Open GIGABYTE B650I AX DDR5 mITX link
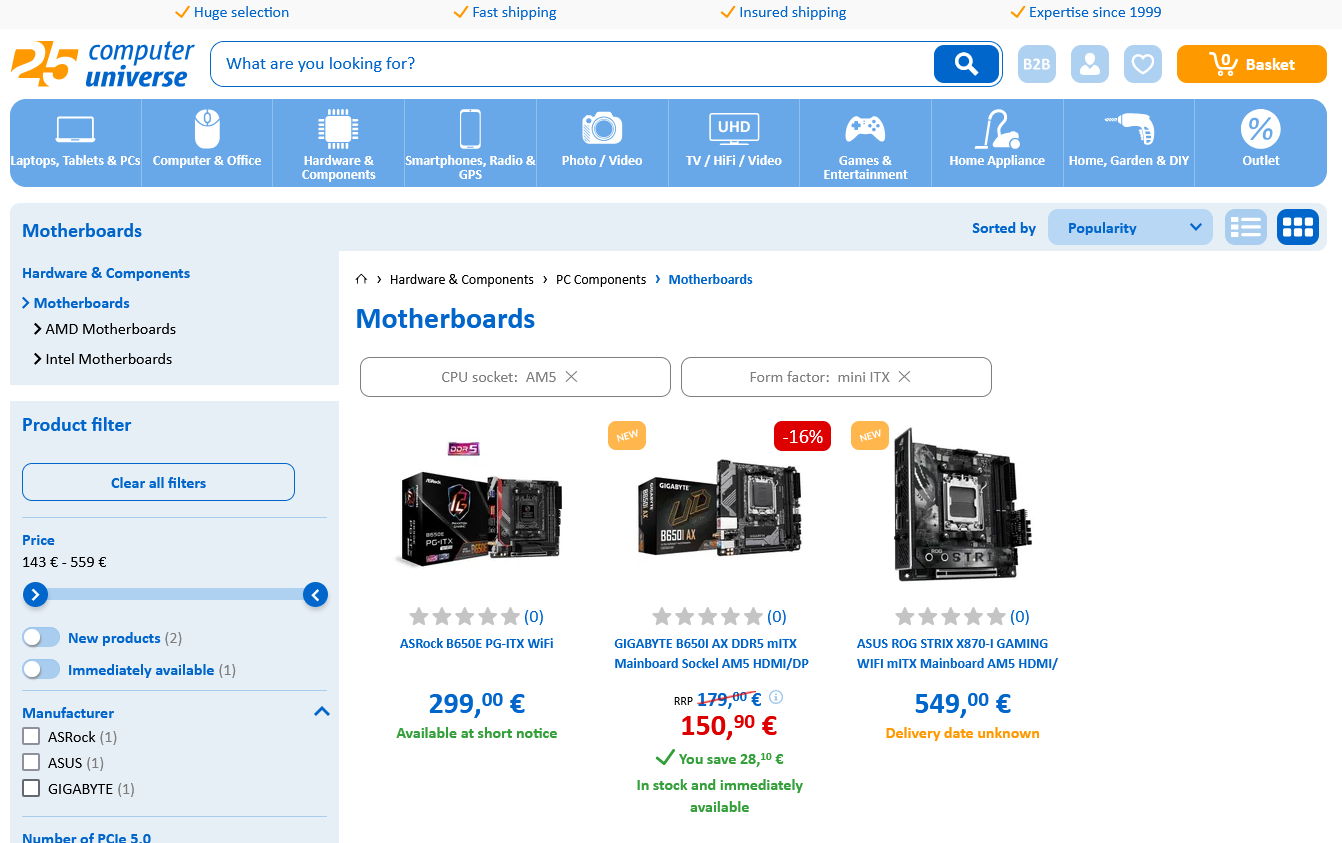 coord(712,653)
